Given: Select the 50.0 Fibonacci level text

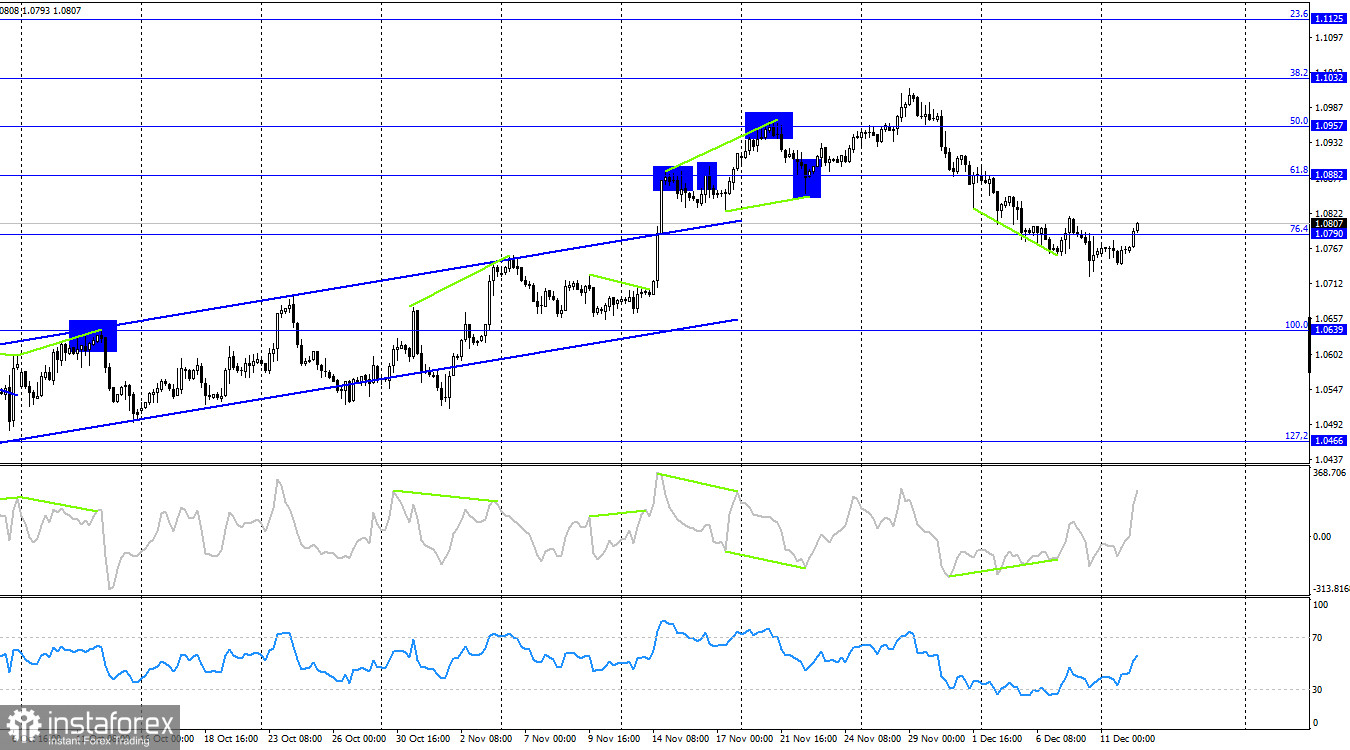Looking at the screenshot, I should [1299, 120].
